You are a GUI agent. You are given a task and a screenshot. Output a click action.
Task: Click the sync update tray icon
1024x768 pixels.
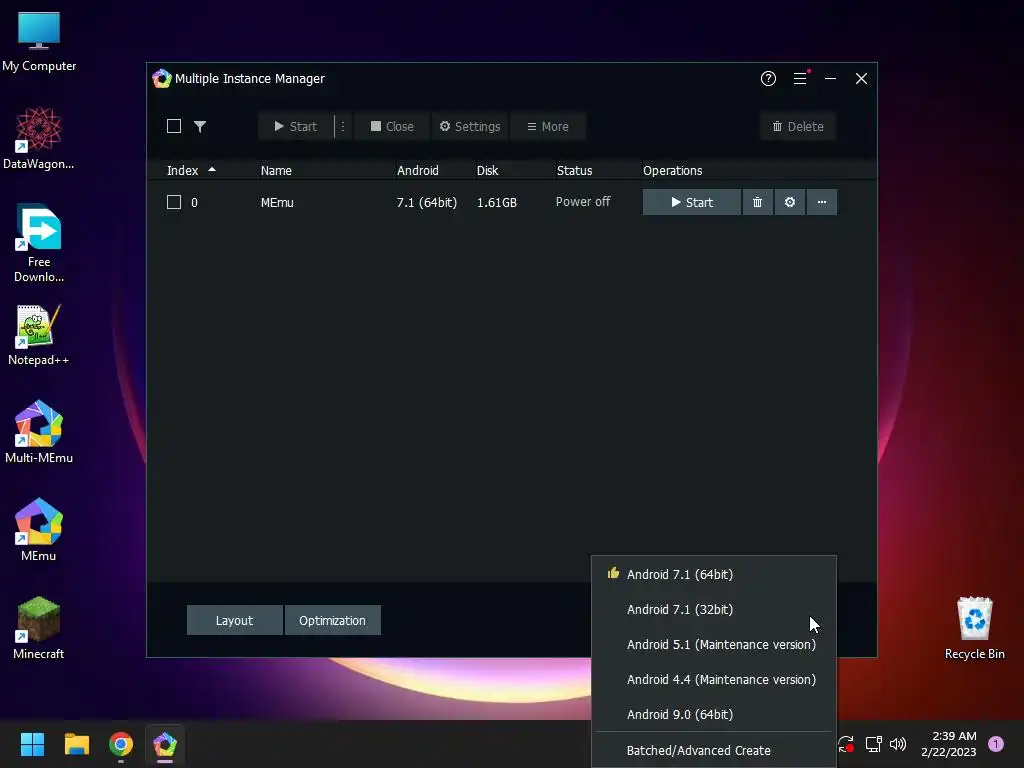(x=846, y=743)
